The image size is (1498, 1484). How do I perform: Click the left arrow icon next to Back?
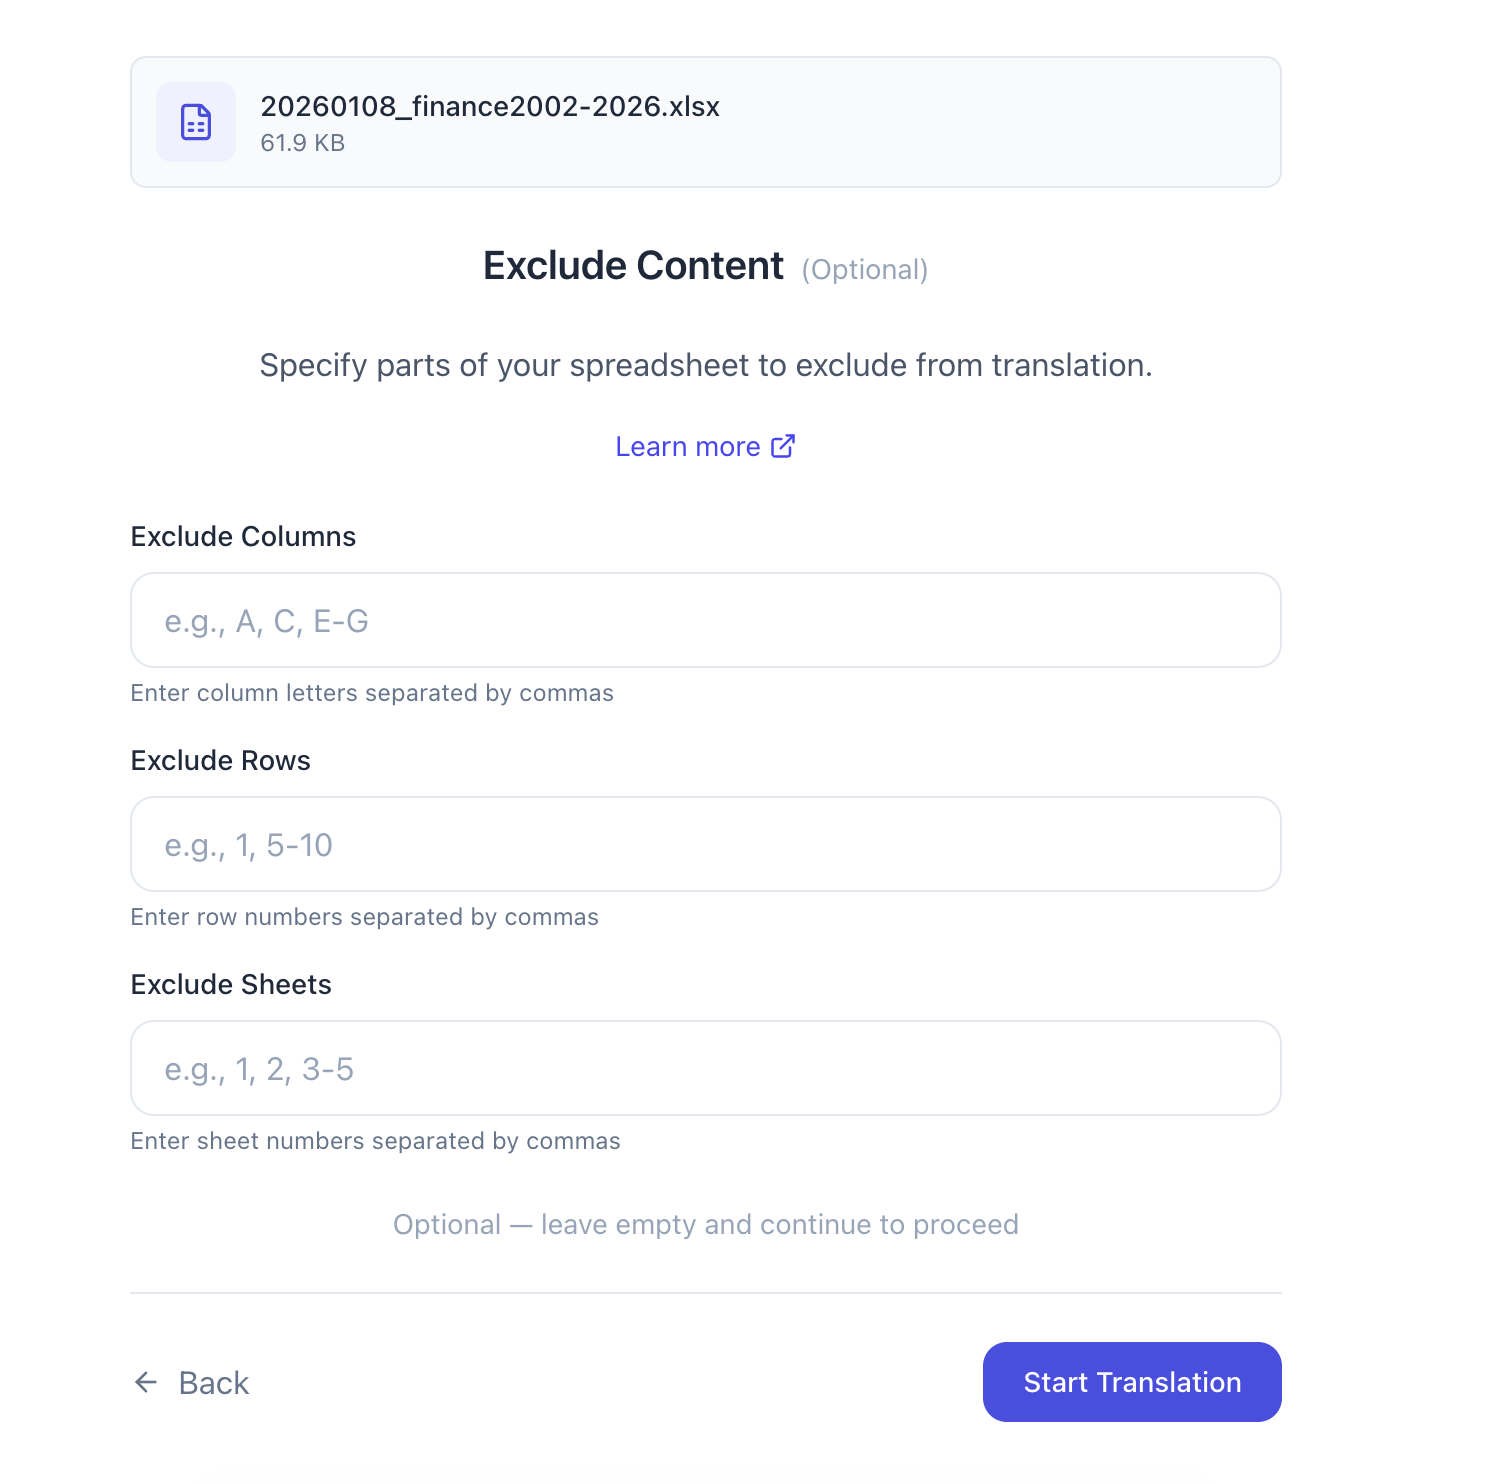146,1382
